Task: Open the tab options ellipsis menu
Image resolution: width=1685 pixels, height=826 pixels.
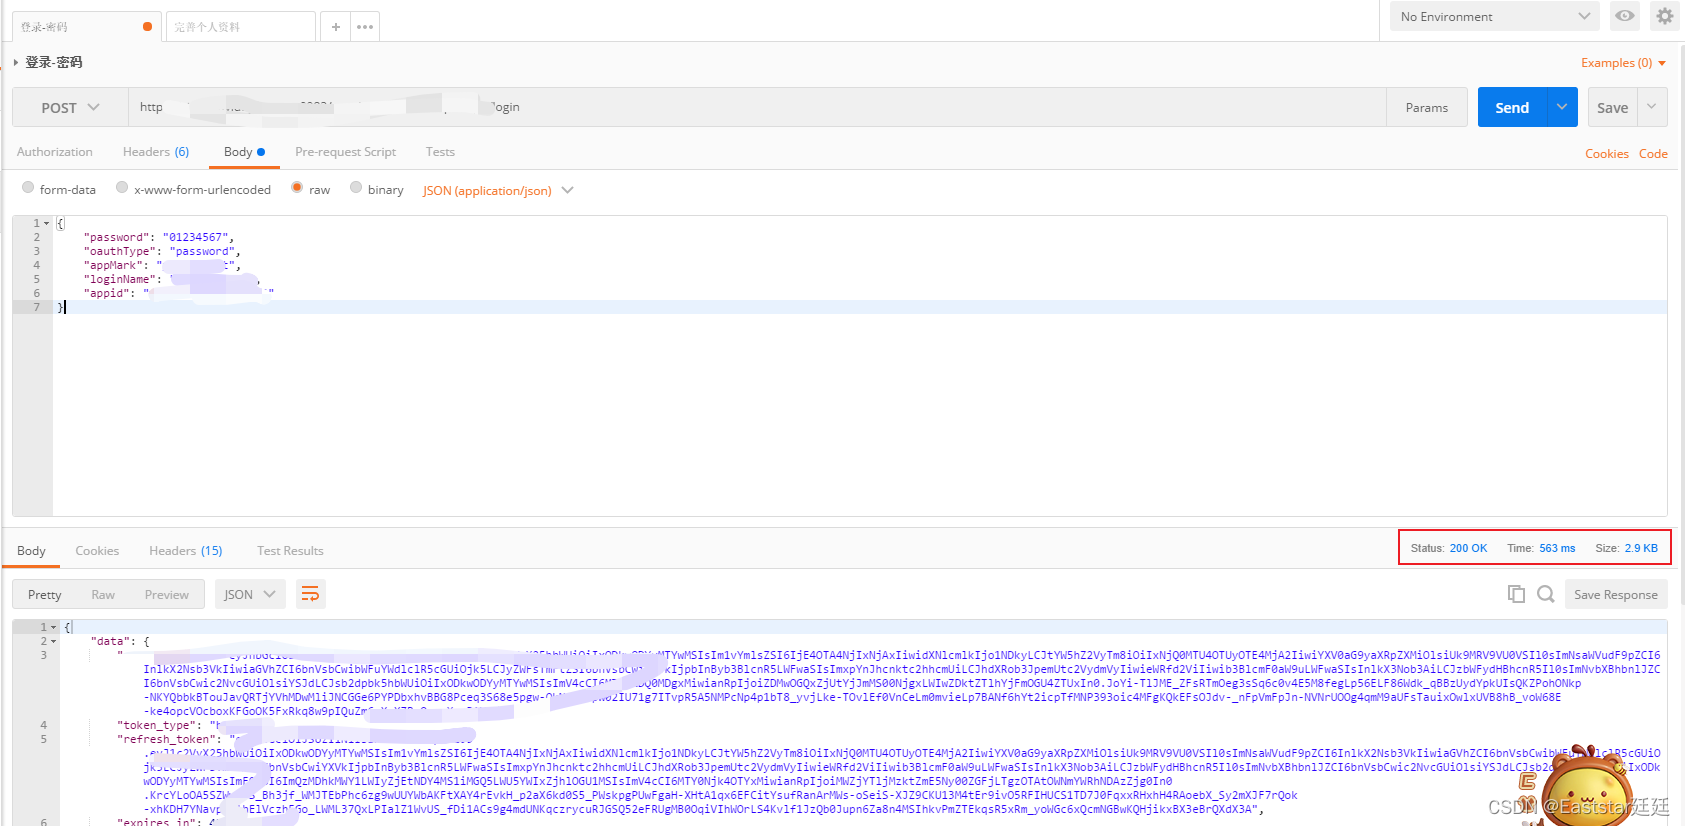Action: (x=365, y=27)
